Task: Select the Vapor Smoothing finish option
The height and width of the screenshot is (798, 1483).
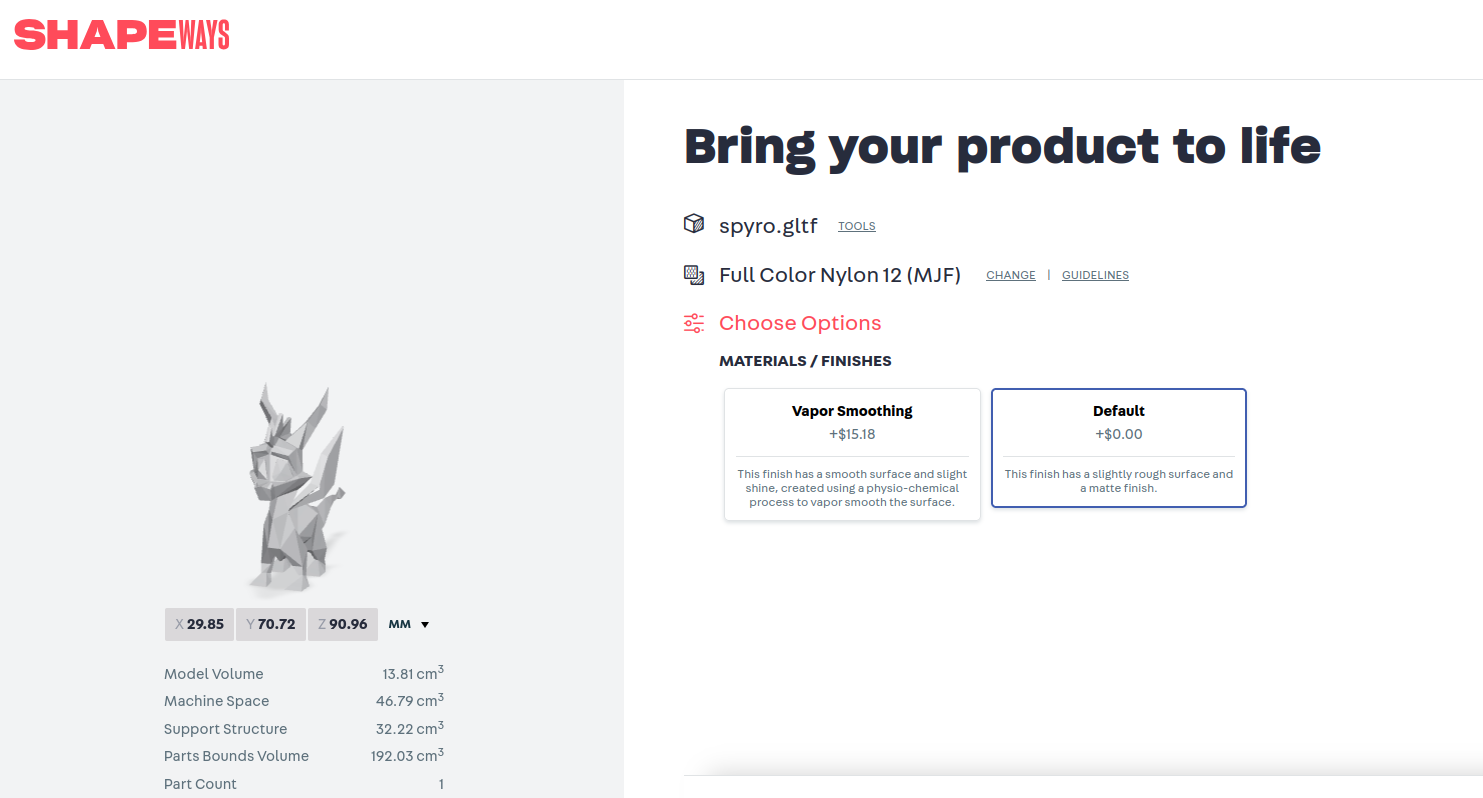Action: click(852, 454)
